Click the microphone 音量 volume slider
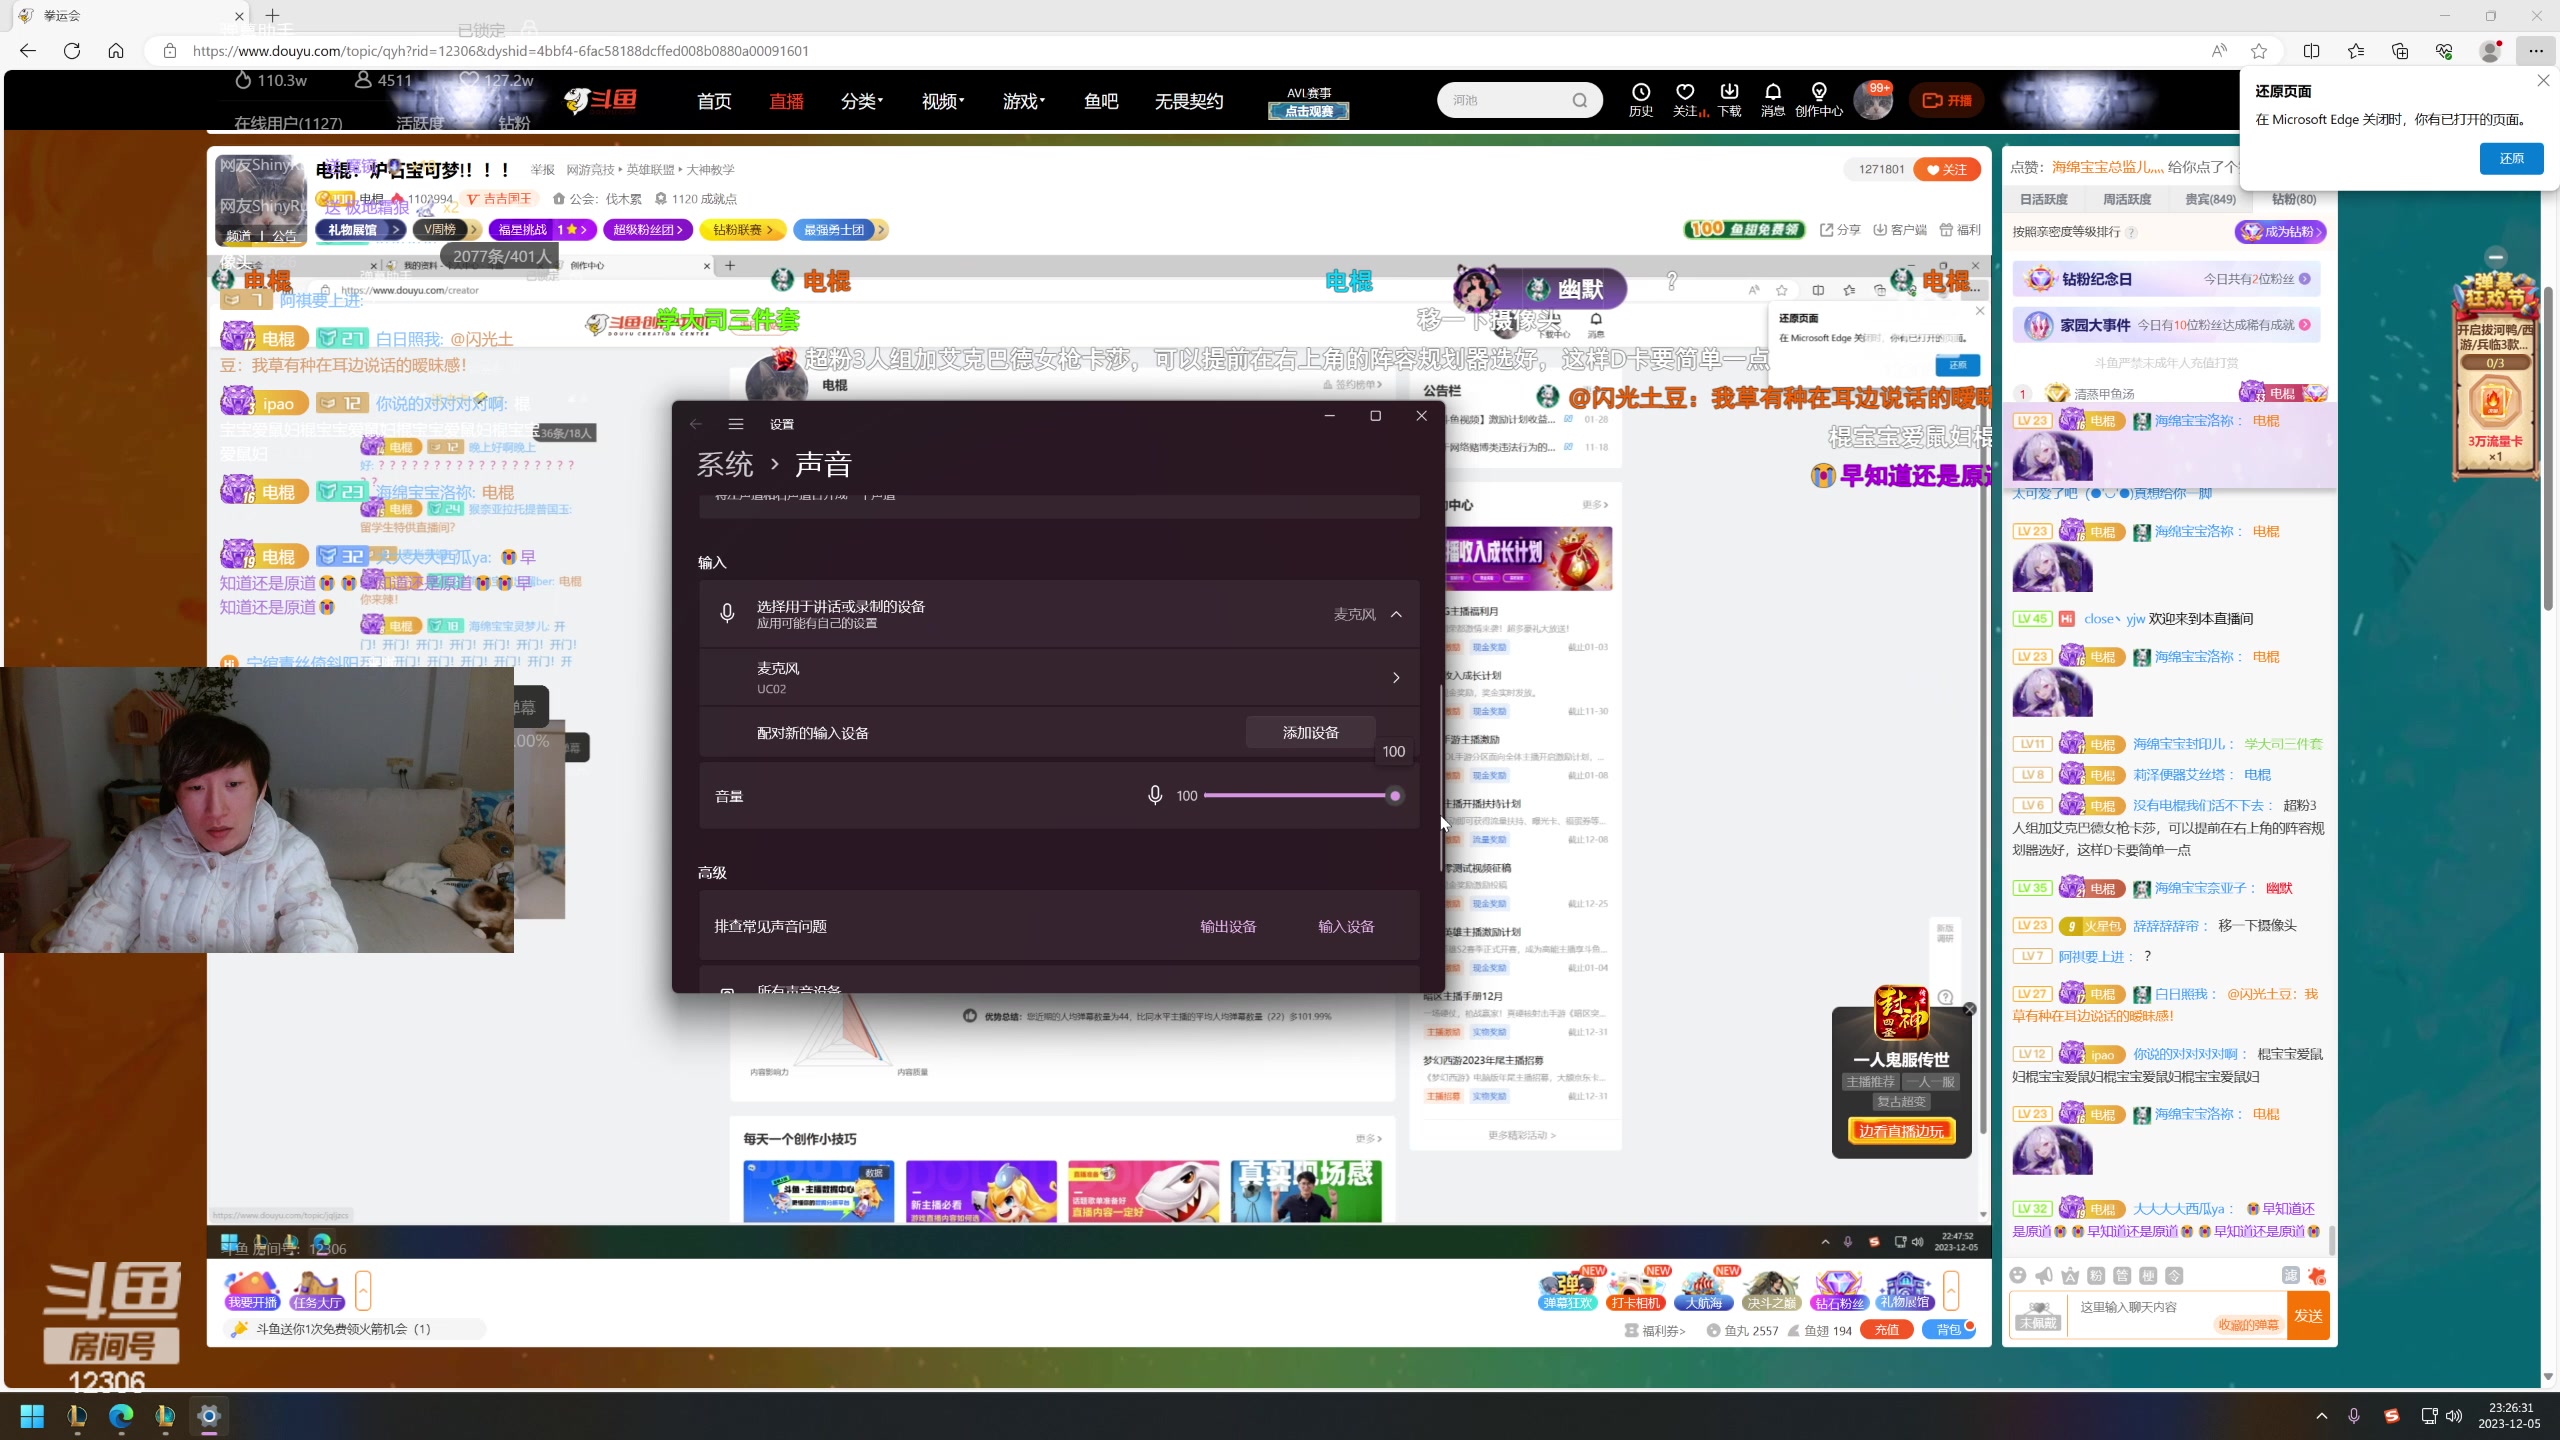Viewport: 2560px width, 1440px height. 1300,796
